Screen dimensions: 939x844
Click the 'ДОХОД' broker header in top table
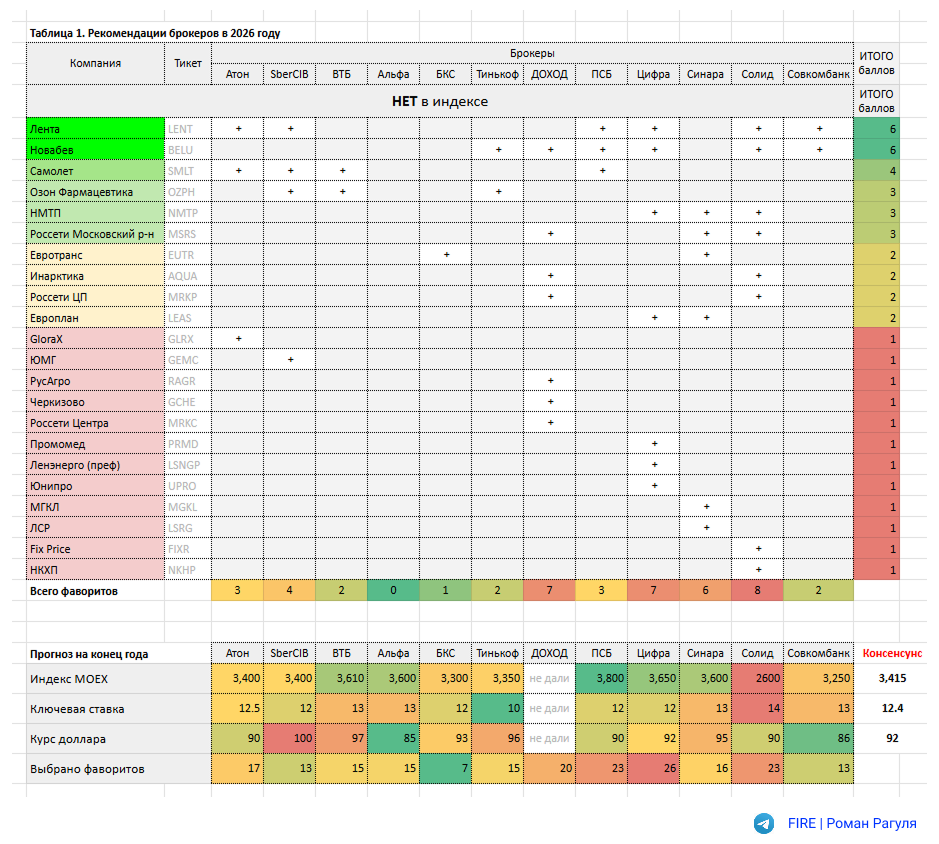coord(549,74)
